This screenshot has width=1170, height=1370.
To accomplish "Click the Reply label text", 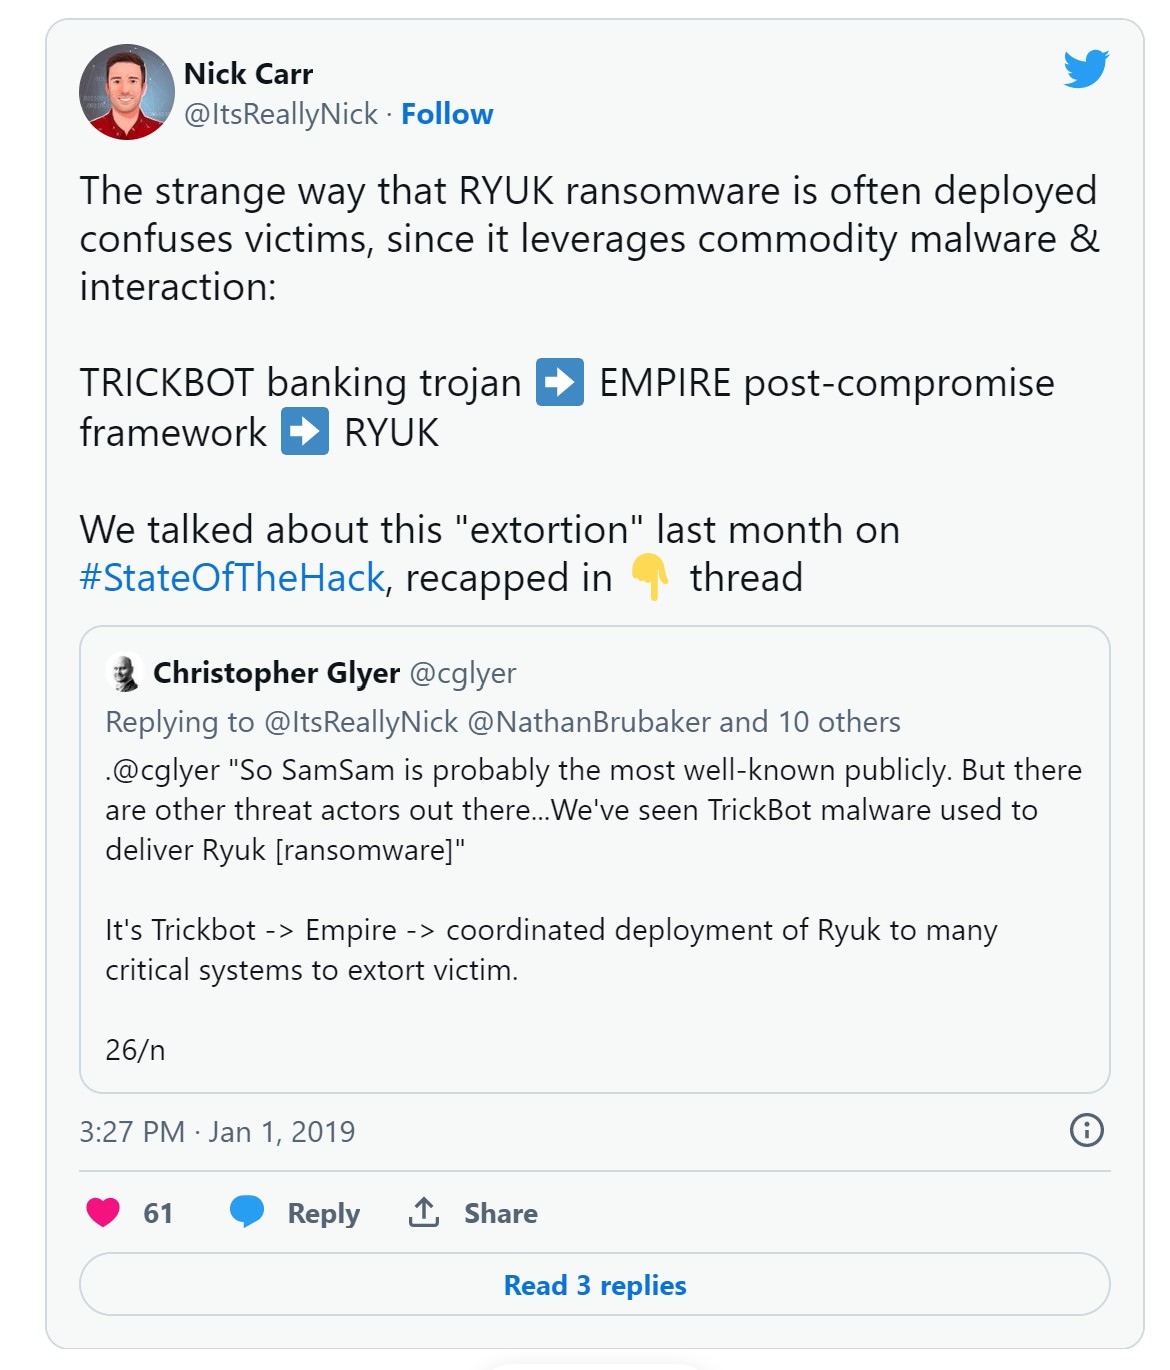I will [x=323, y=1213].
